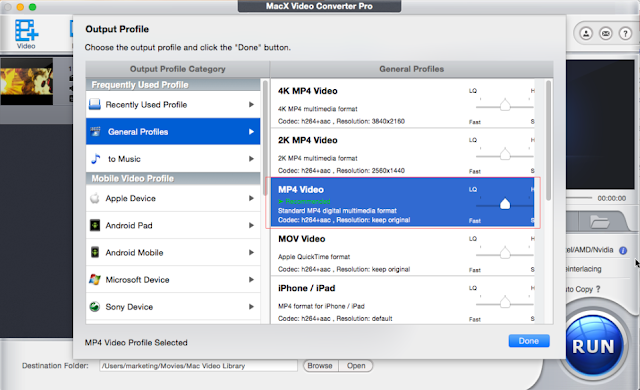Expand Sony Device arrow
This screenshot has width=640, height=390.
[251, 306]
